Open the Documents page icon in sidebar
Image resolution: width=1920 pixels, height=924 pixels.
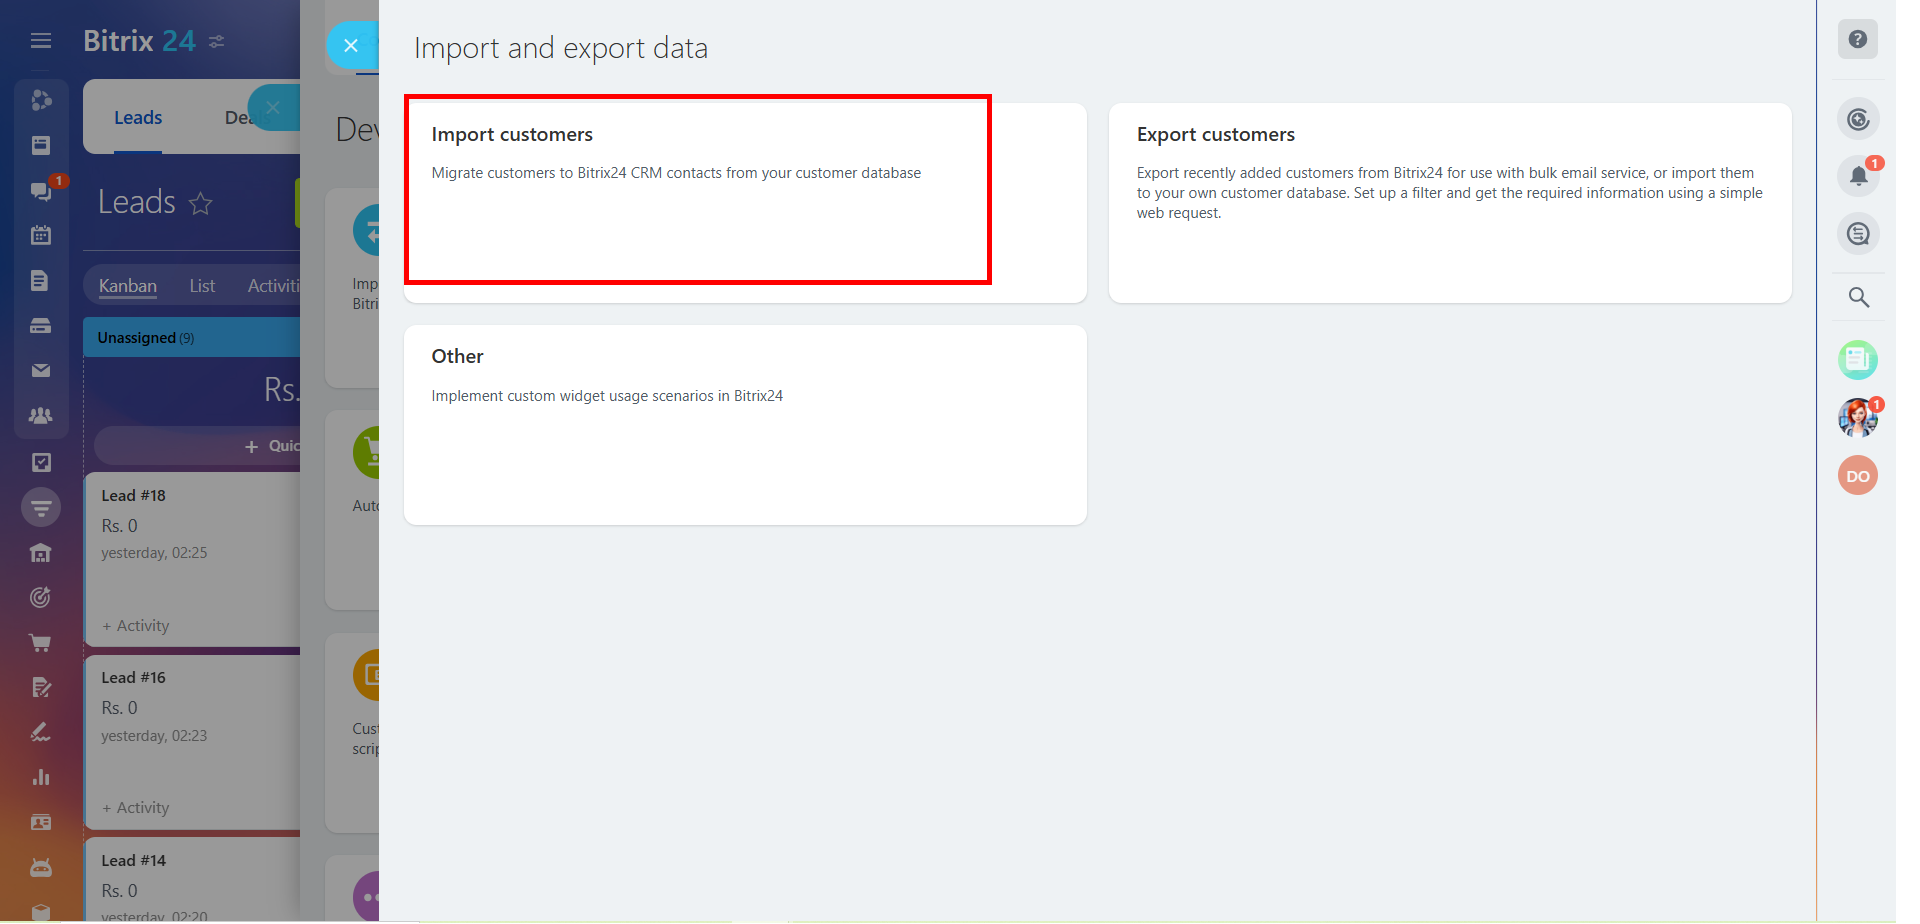(41, 280)
